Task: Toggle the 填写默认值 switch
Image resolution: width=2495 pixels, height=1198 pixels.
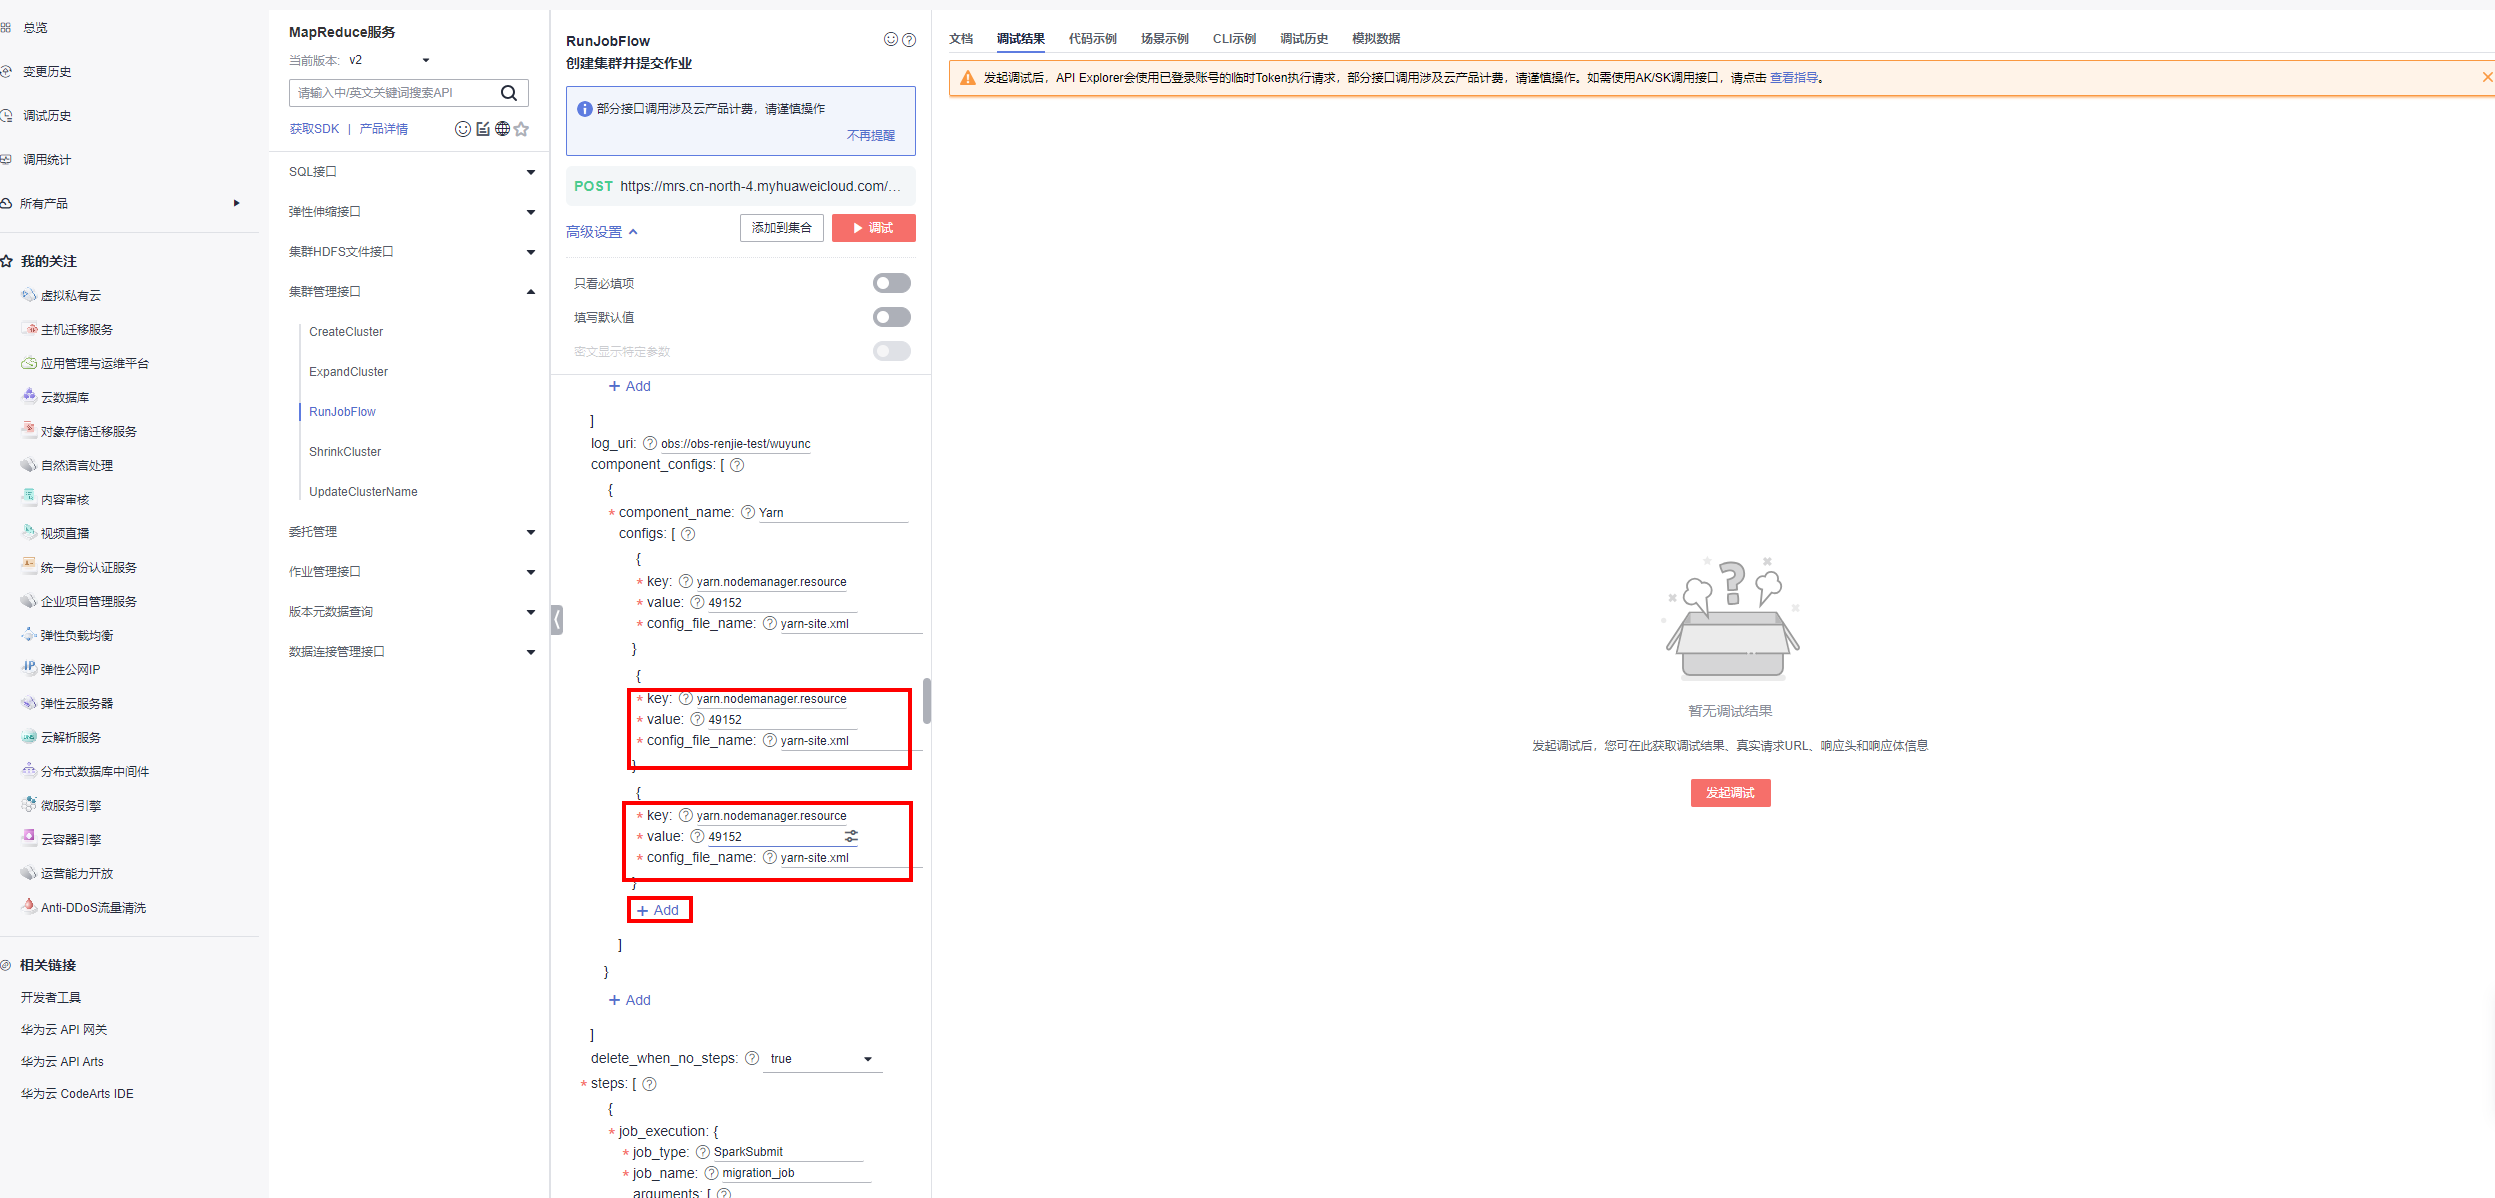Action: point(891,318)
